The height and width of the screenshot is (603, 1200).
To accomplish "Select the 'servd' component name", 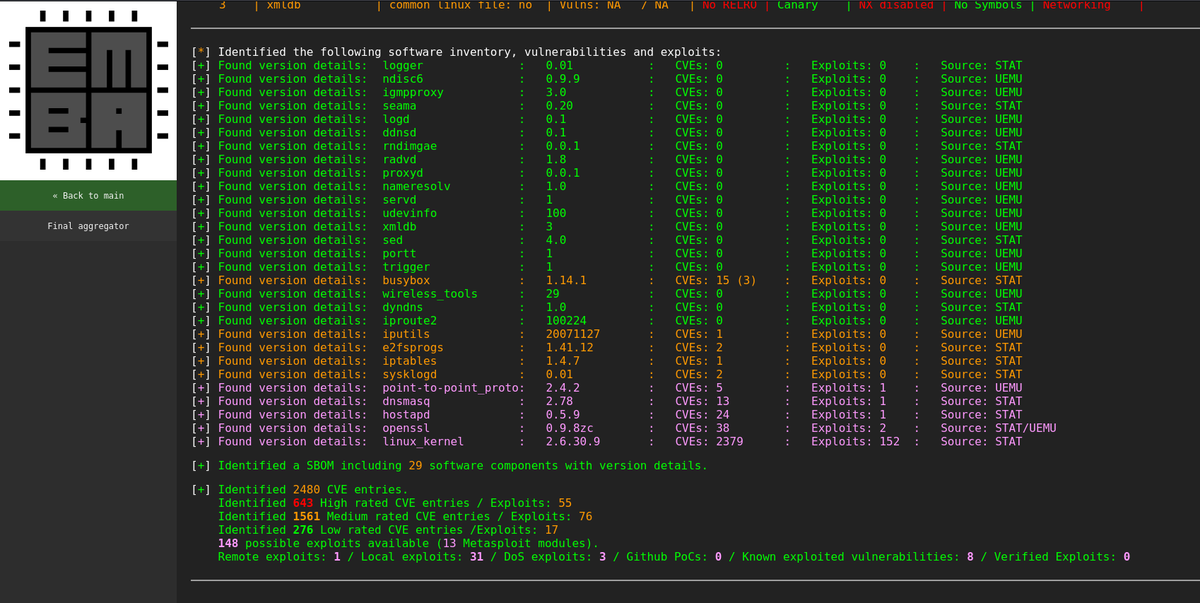I will (400, 200).
